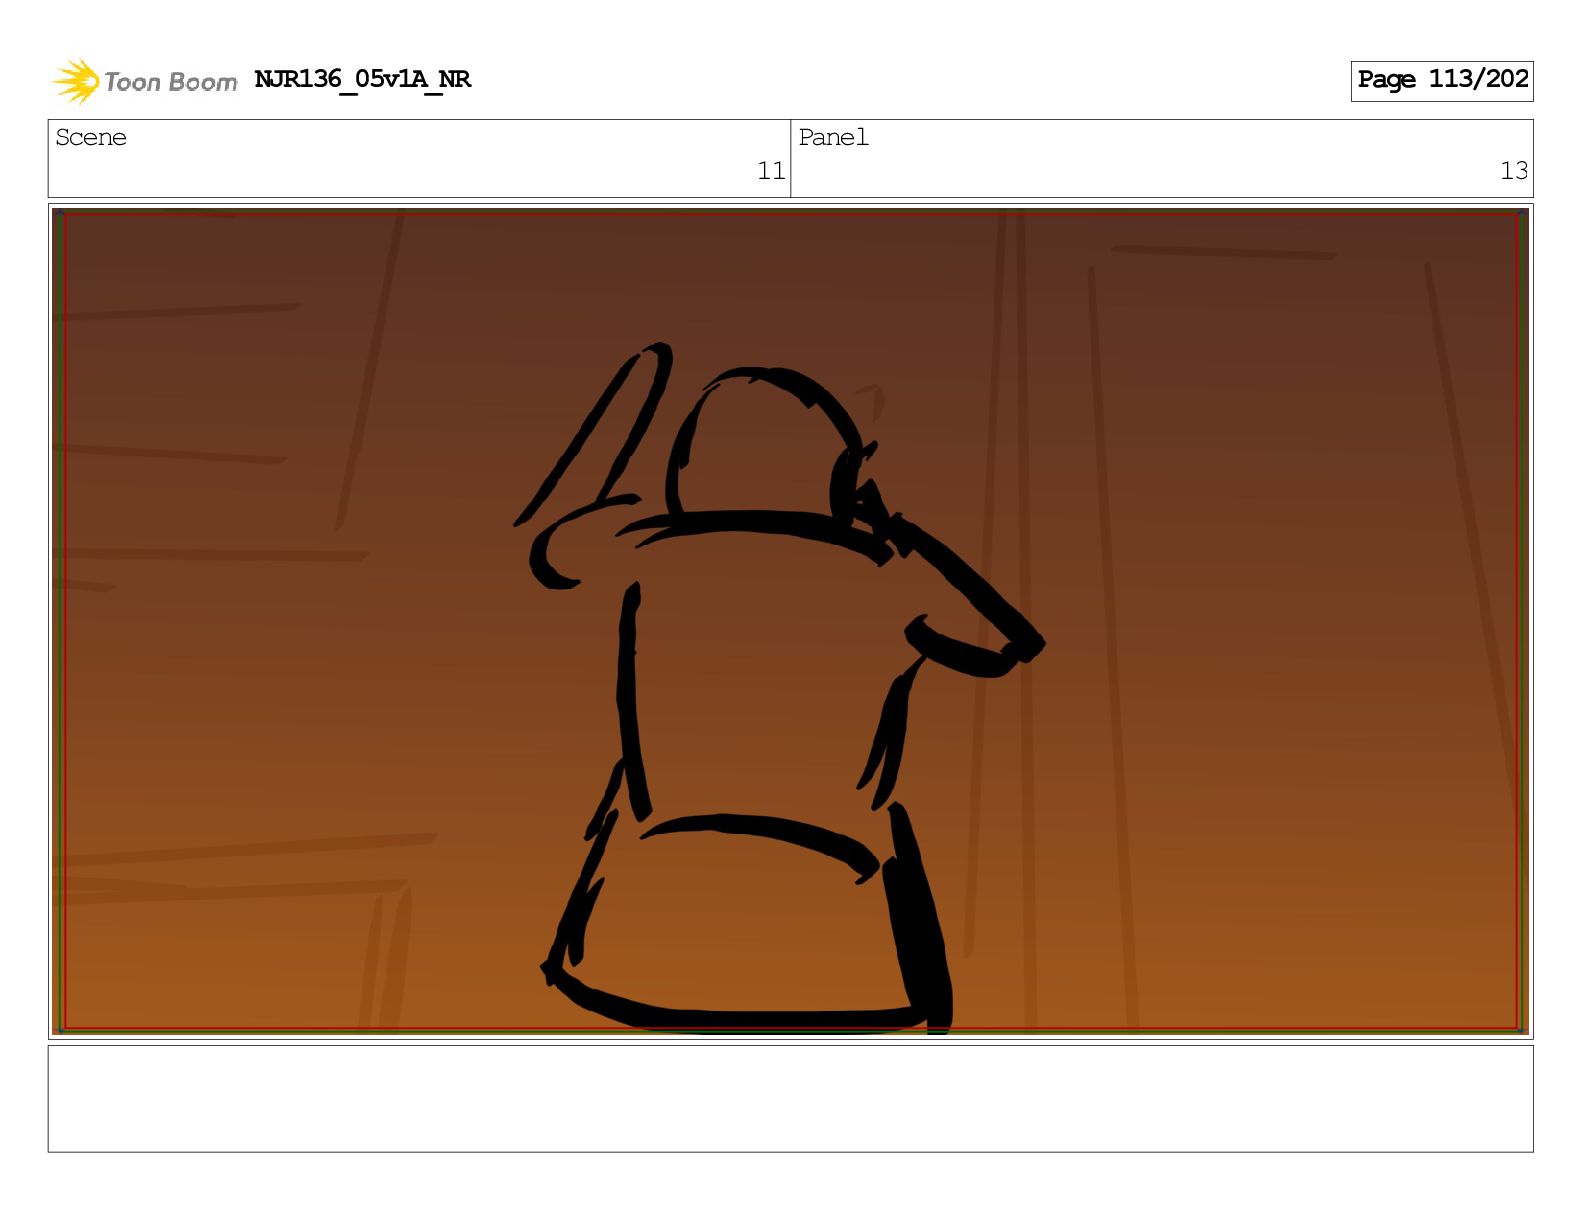The width and height of the screenshot is (1584, 1224).
Task: Select scene number 11
Action: pyautogui.click(x=771, y=171)
